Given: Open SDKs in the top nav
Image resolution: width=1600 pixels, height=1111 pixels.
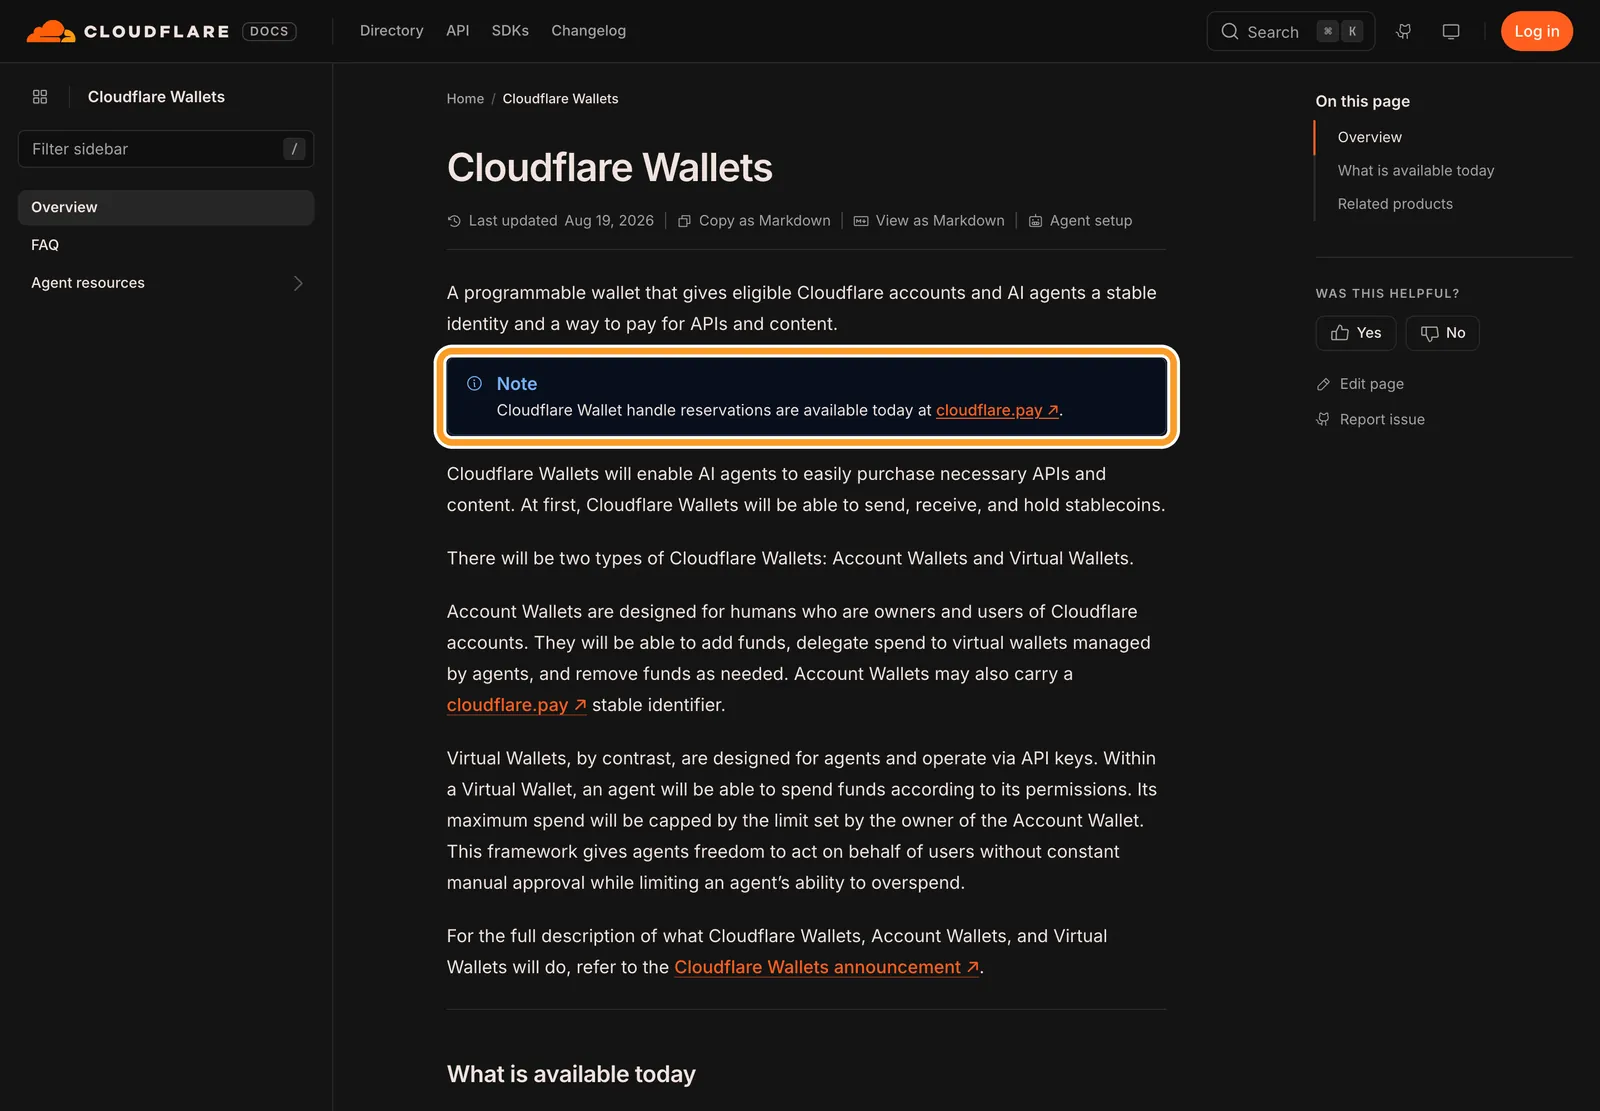Looking at the screenshot, I should pyautogui.click(x=510, y=31).
